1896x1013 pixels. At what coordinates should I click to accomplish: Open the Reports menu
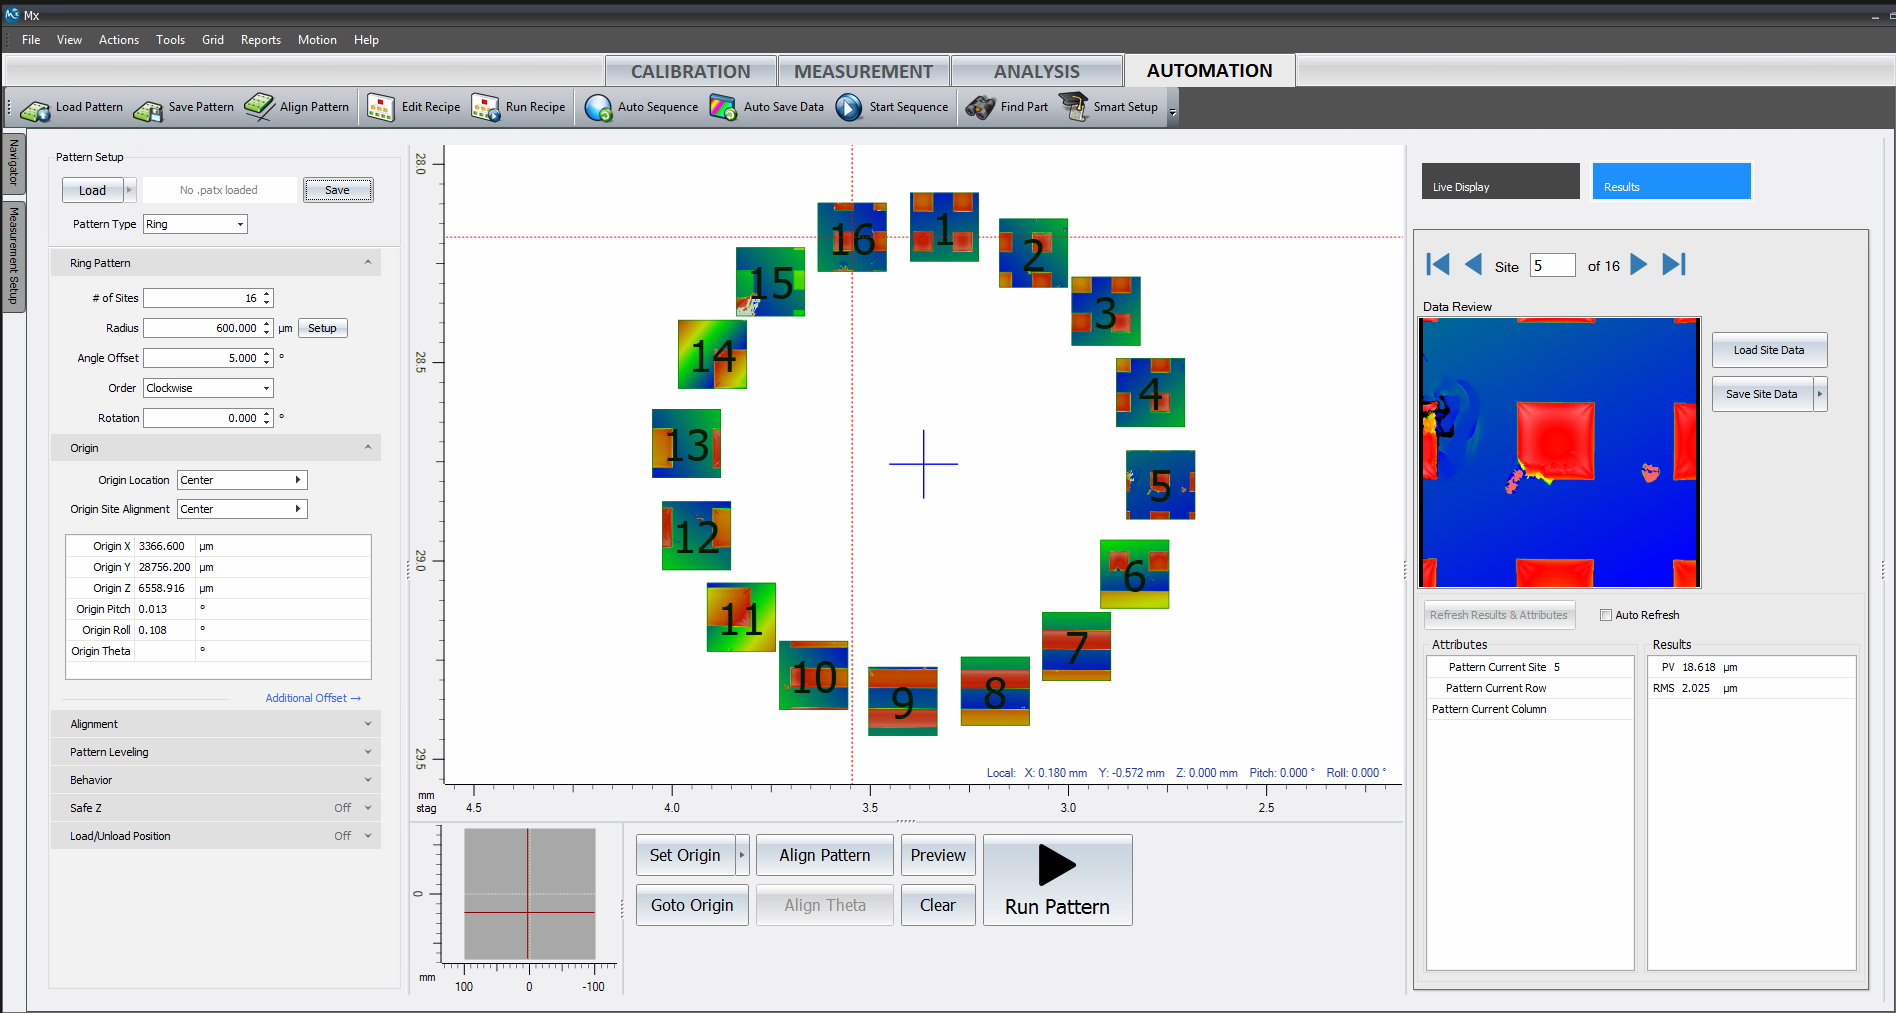click(x=260, y=40)
